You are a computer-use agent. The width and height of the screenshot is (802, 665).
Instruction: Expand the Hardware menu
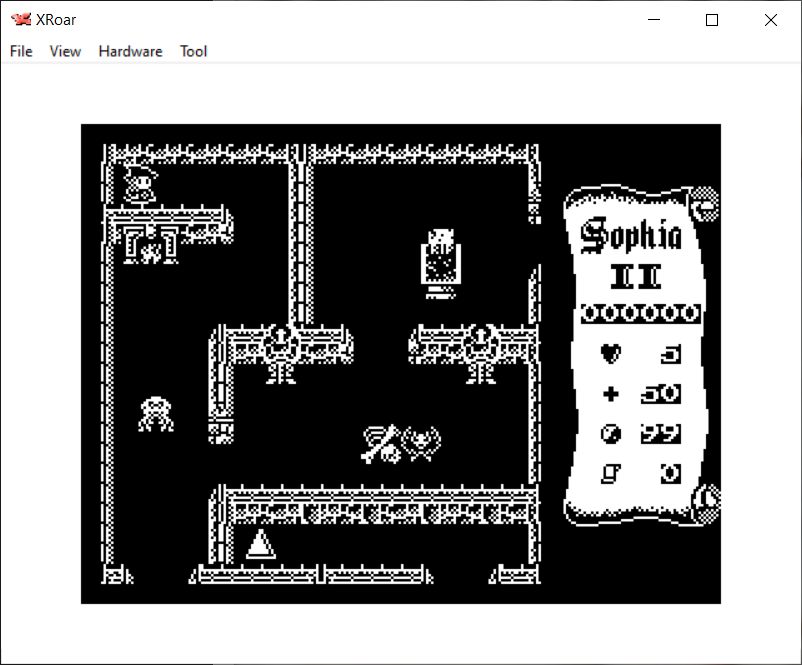pos(130,51)
